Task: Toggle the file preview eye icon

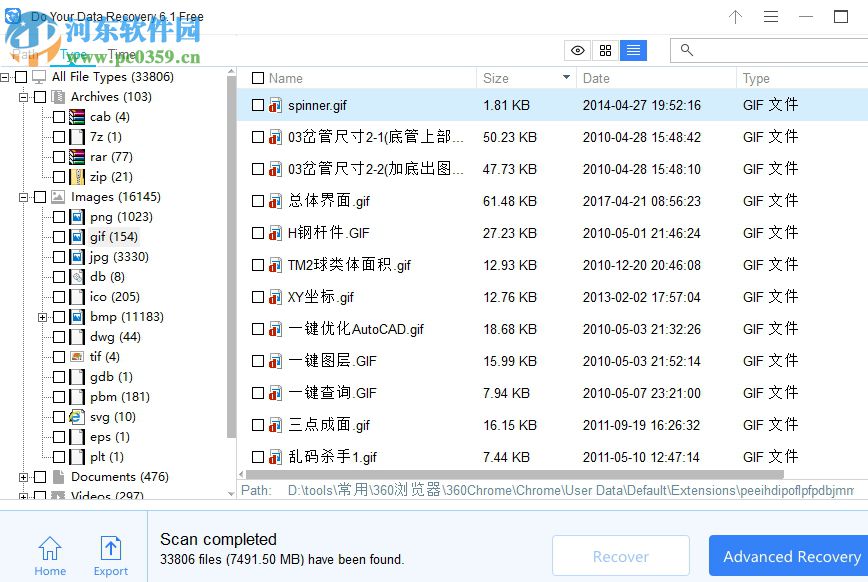Action: tap(577, 50)
